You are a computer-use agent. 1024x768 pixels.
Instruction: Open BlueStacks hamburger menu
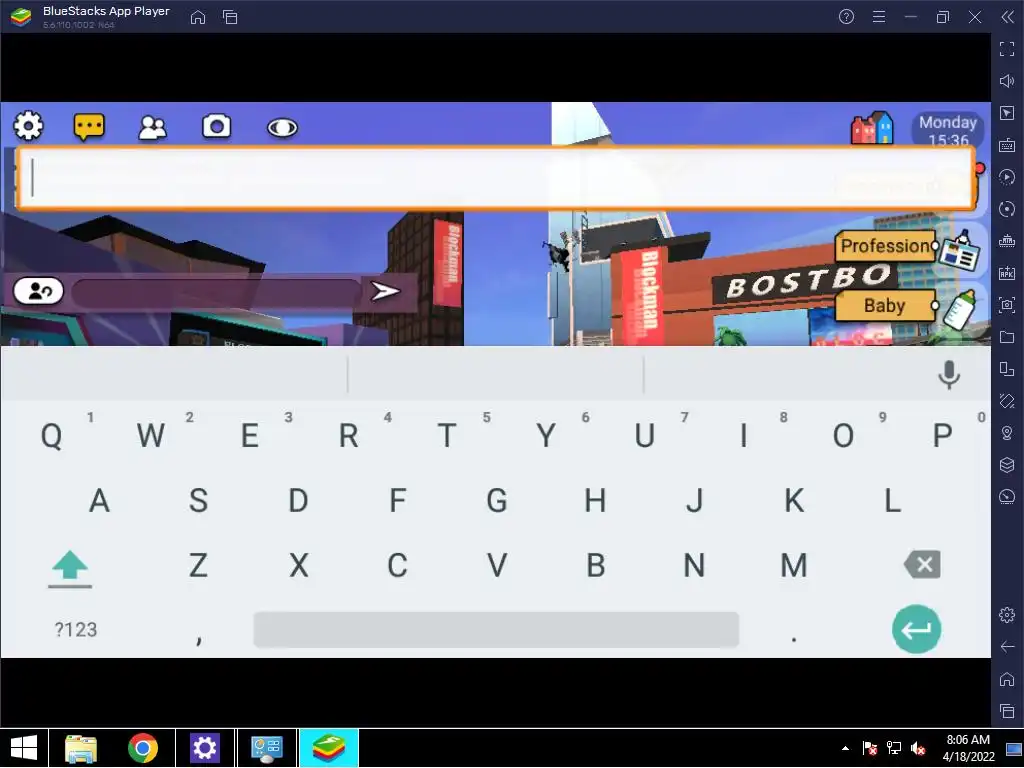tap(879, 17)
